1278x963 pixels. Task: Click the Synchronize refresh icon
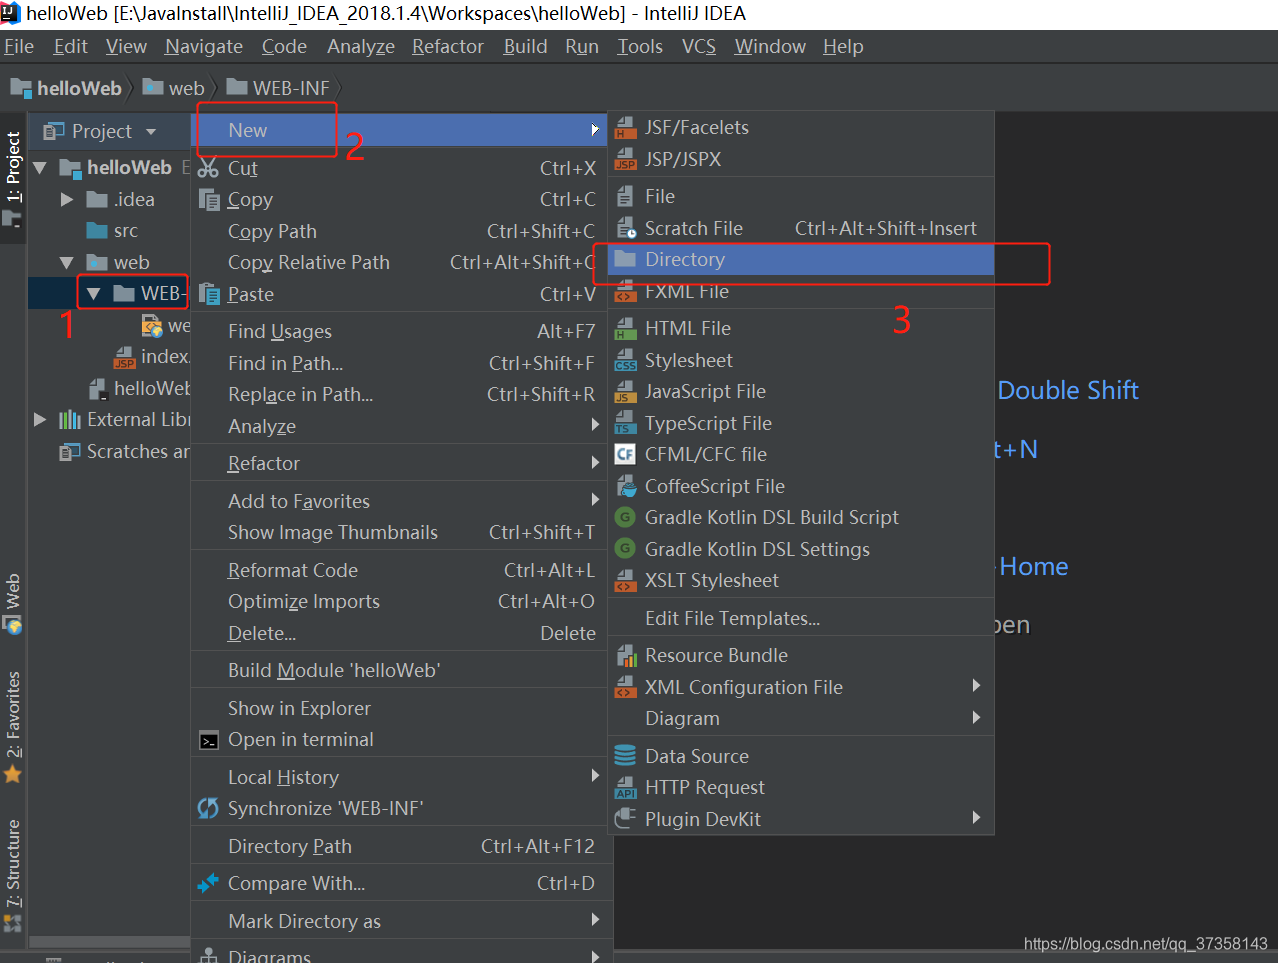click(208, 808)
